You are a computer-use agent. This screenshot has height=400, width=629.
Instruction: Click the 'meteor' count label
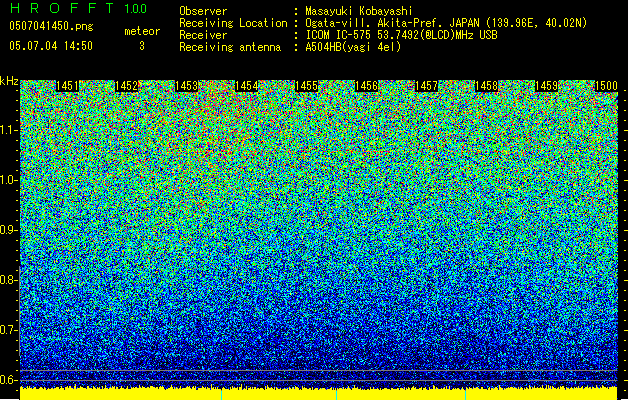(x=142, y=31)
